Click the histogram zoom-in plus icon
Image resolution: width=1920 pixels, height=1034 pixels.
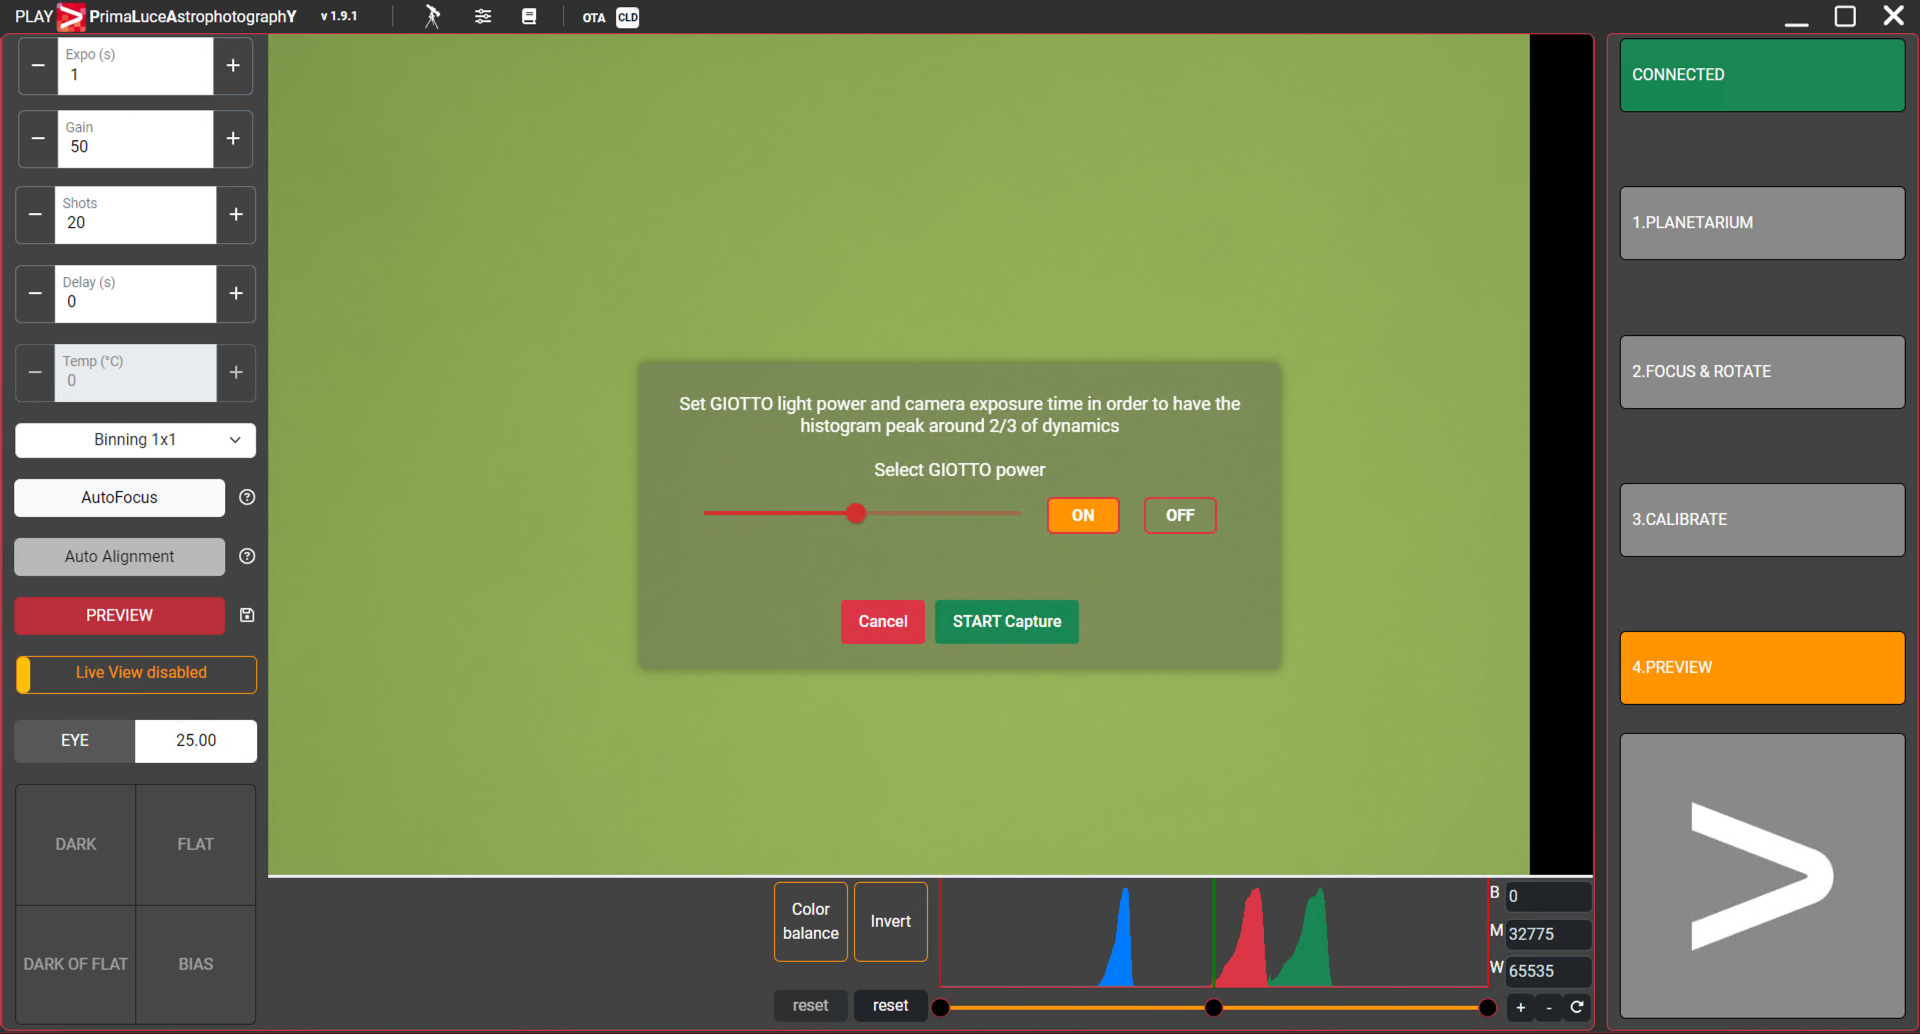point(1520,1007)
